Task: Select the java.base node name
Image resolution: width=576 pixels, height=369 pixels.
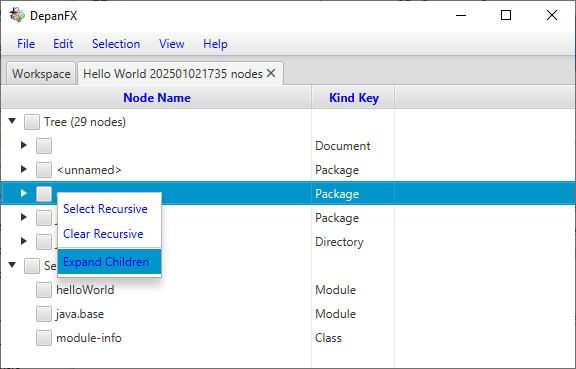Action: 80,314
